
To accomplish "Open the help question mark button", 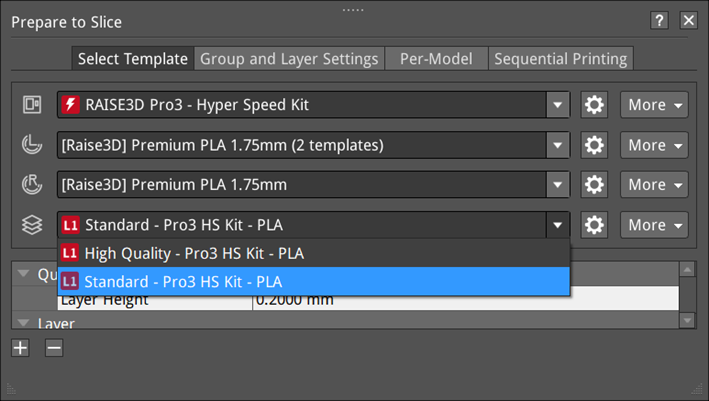I will tap(658, 21).
